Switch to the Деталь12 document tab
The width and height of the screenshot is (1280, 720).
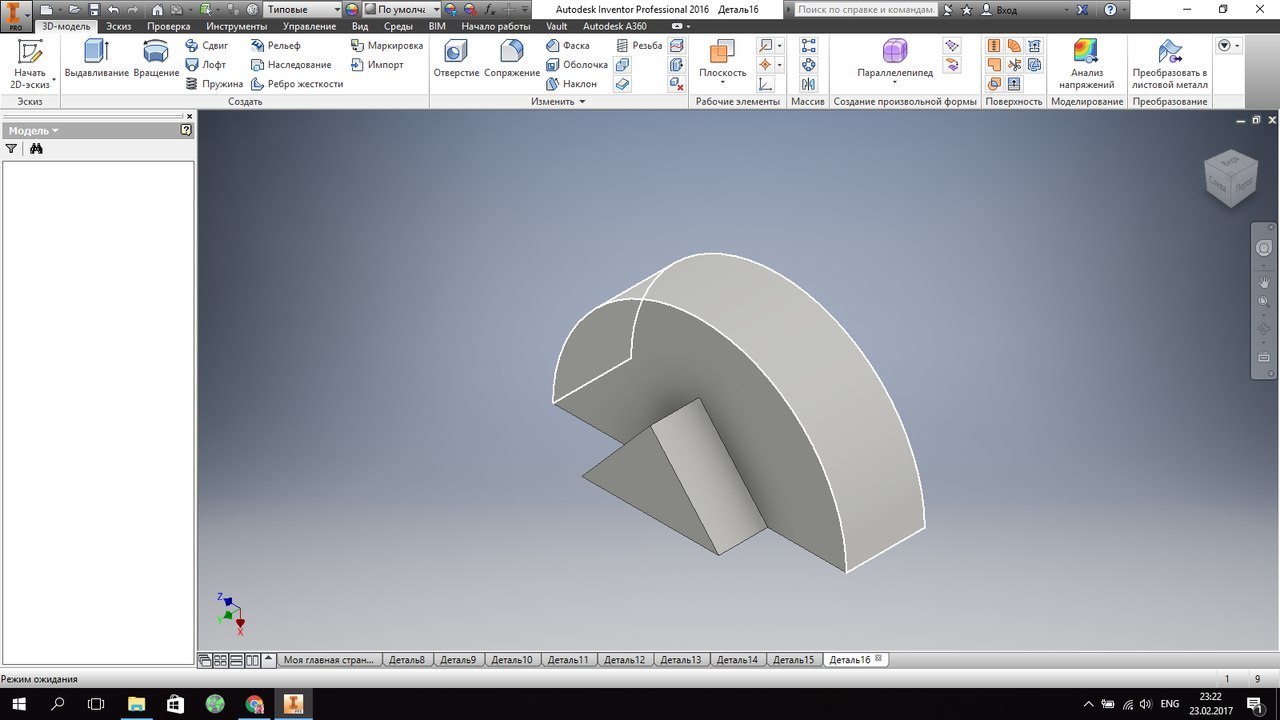coord(624,660)
